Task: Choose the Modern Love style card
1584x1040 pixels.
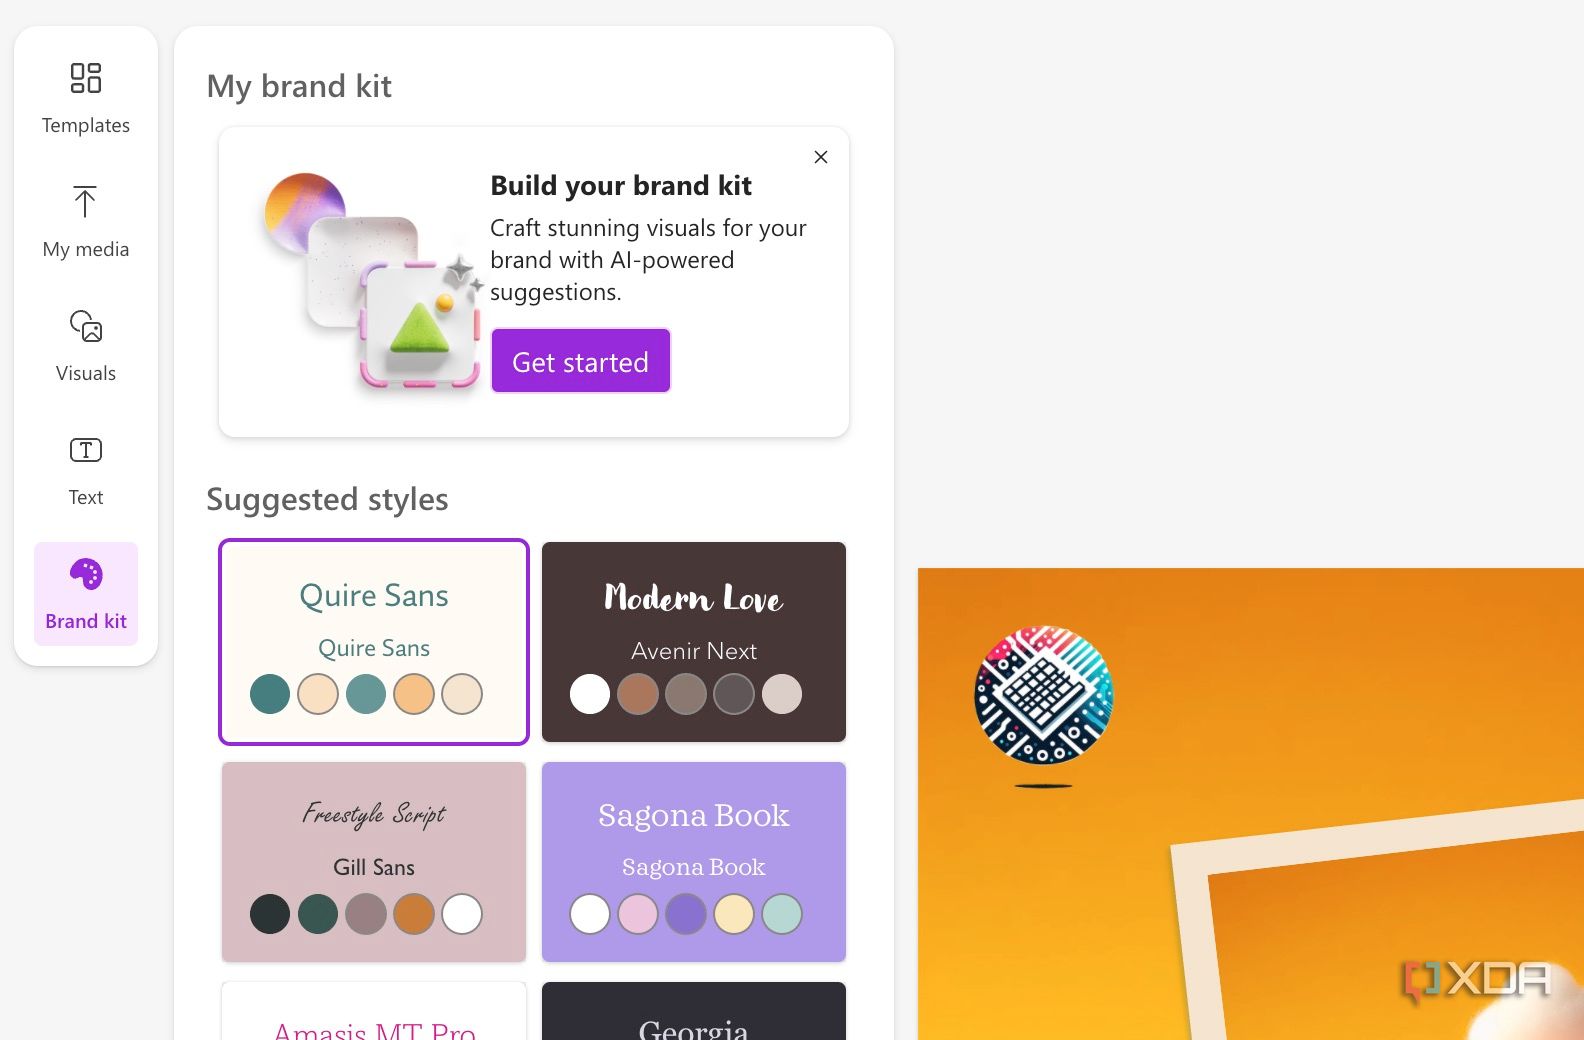Action: click(694, 642)
